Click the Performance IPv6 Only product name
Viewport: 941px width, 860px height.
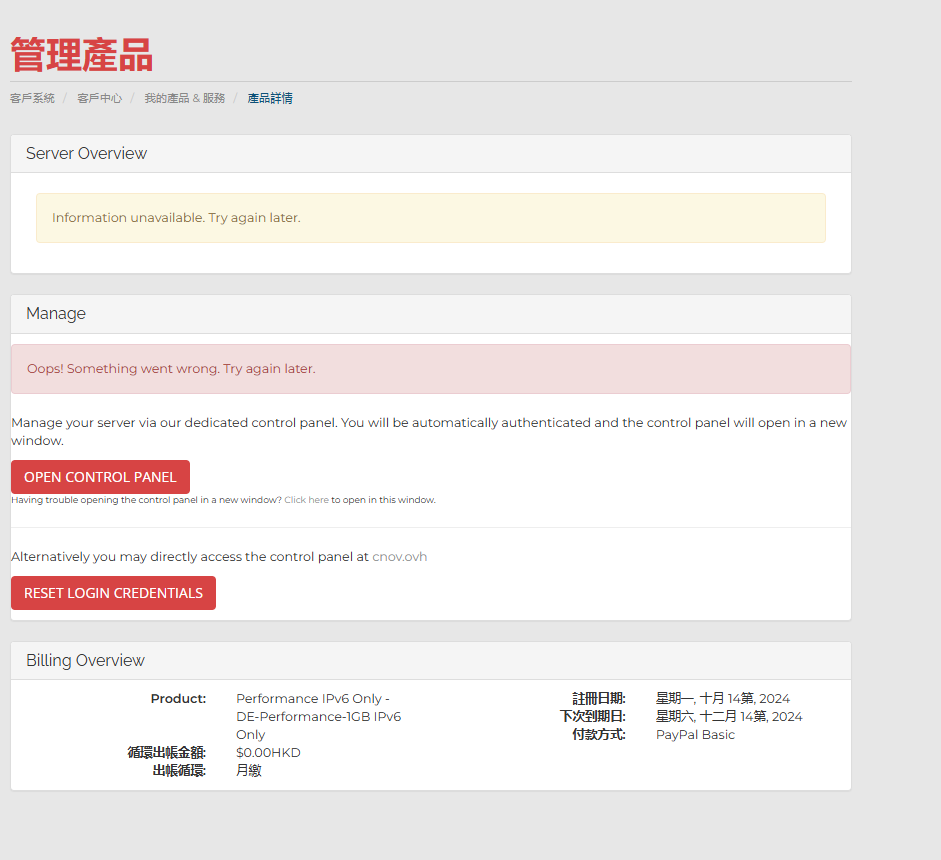coord(318,716)
